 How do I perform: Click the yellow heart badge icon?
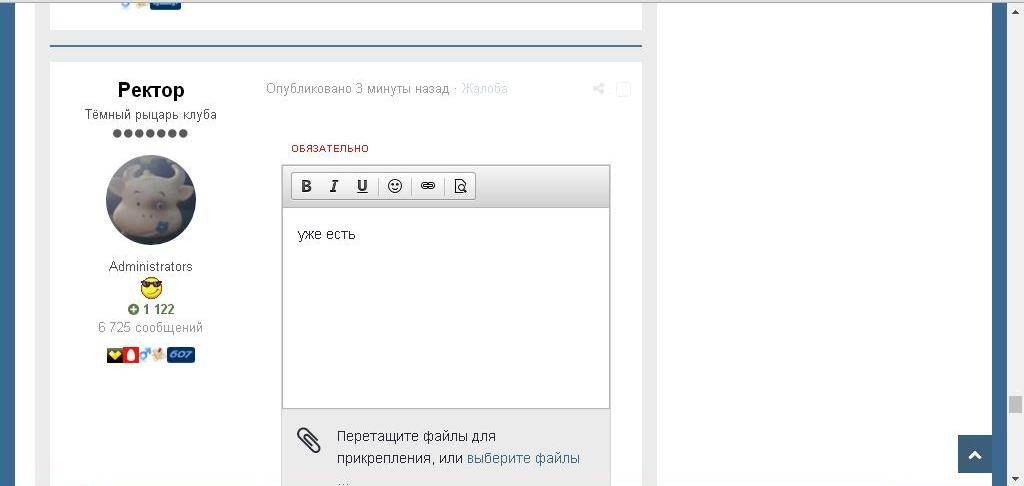[115, 355]
